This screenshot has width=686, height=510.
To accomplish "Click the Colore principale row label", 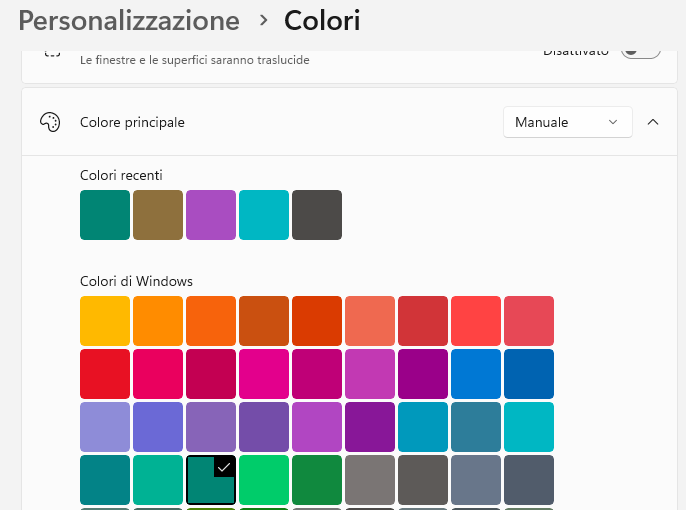I will point(132,122).
